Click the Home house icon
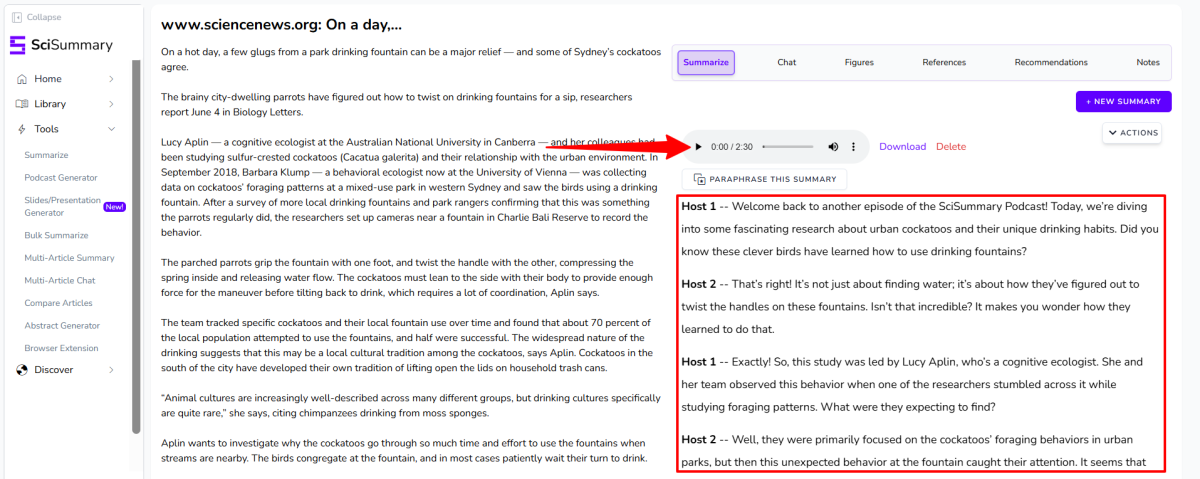This screenshot has width=1200, height=479. click(22, 79)
